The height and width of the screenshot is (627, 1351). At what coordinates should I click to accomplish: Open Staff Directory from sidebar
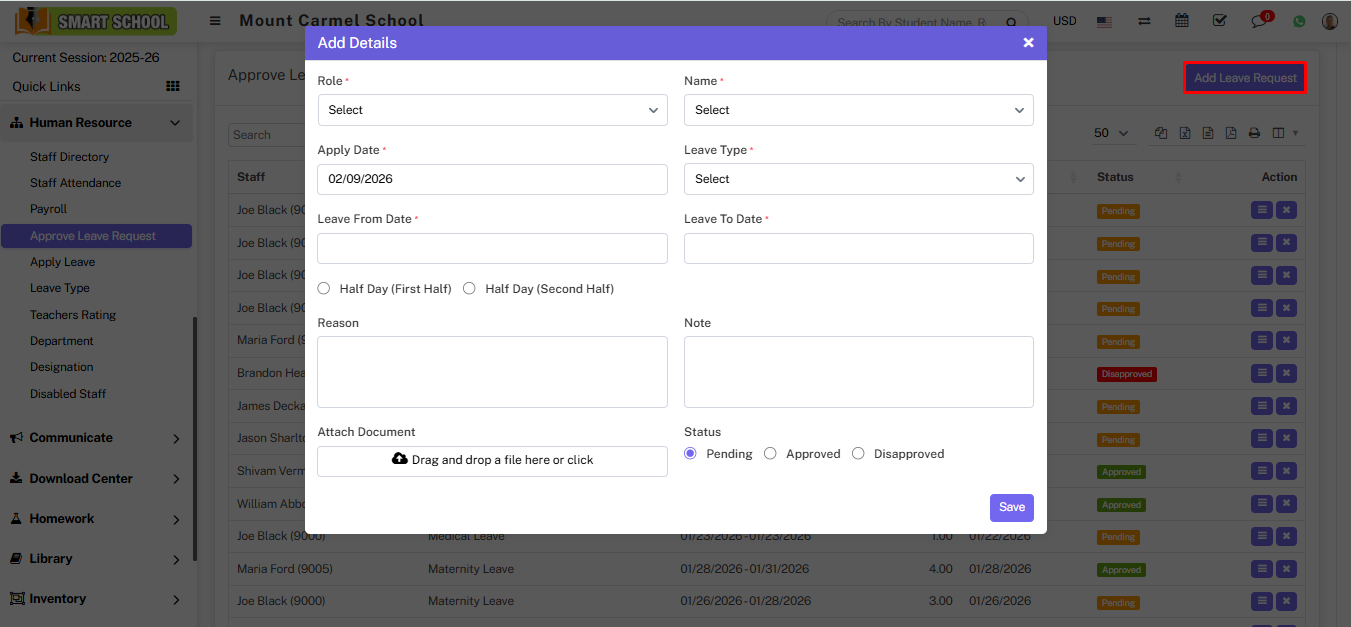click(70, 157)
